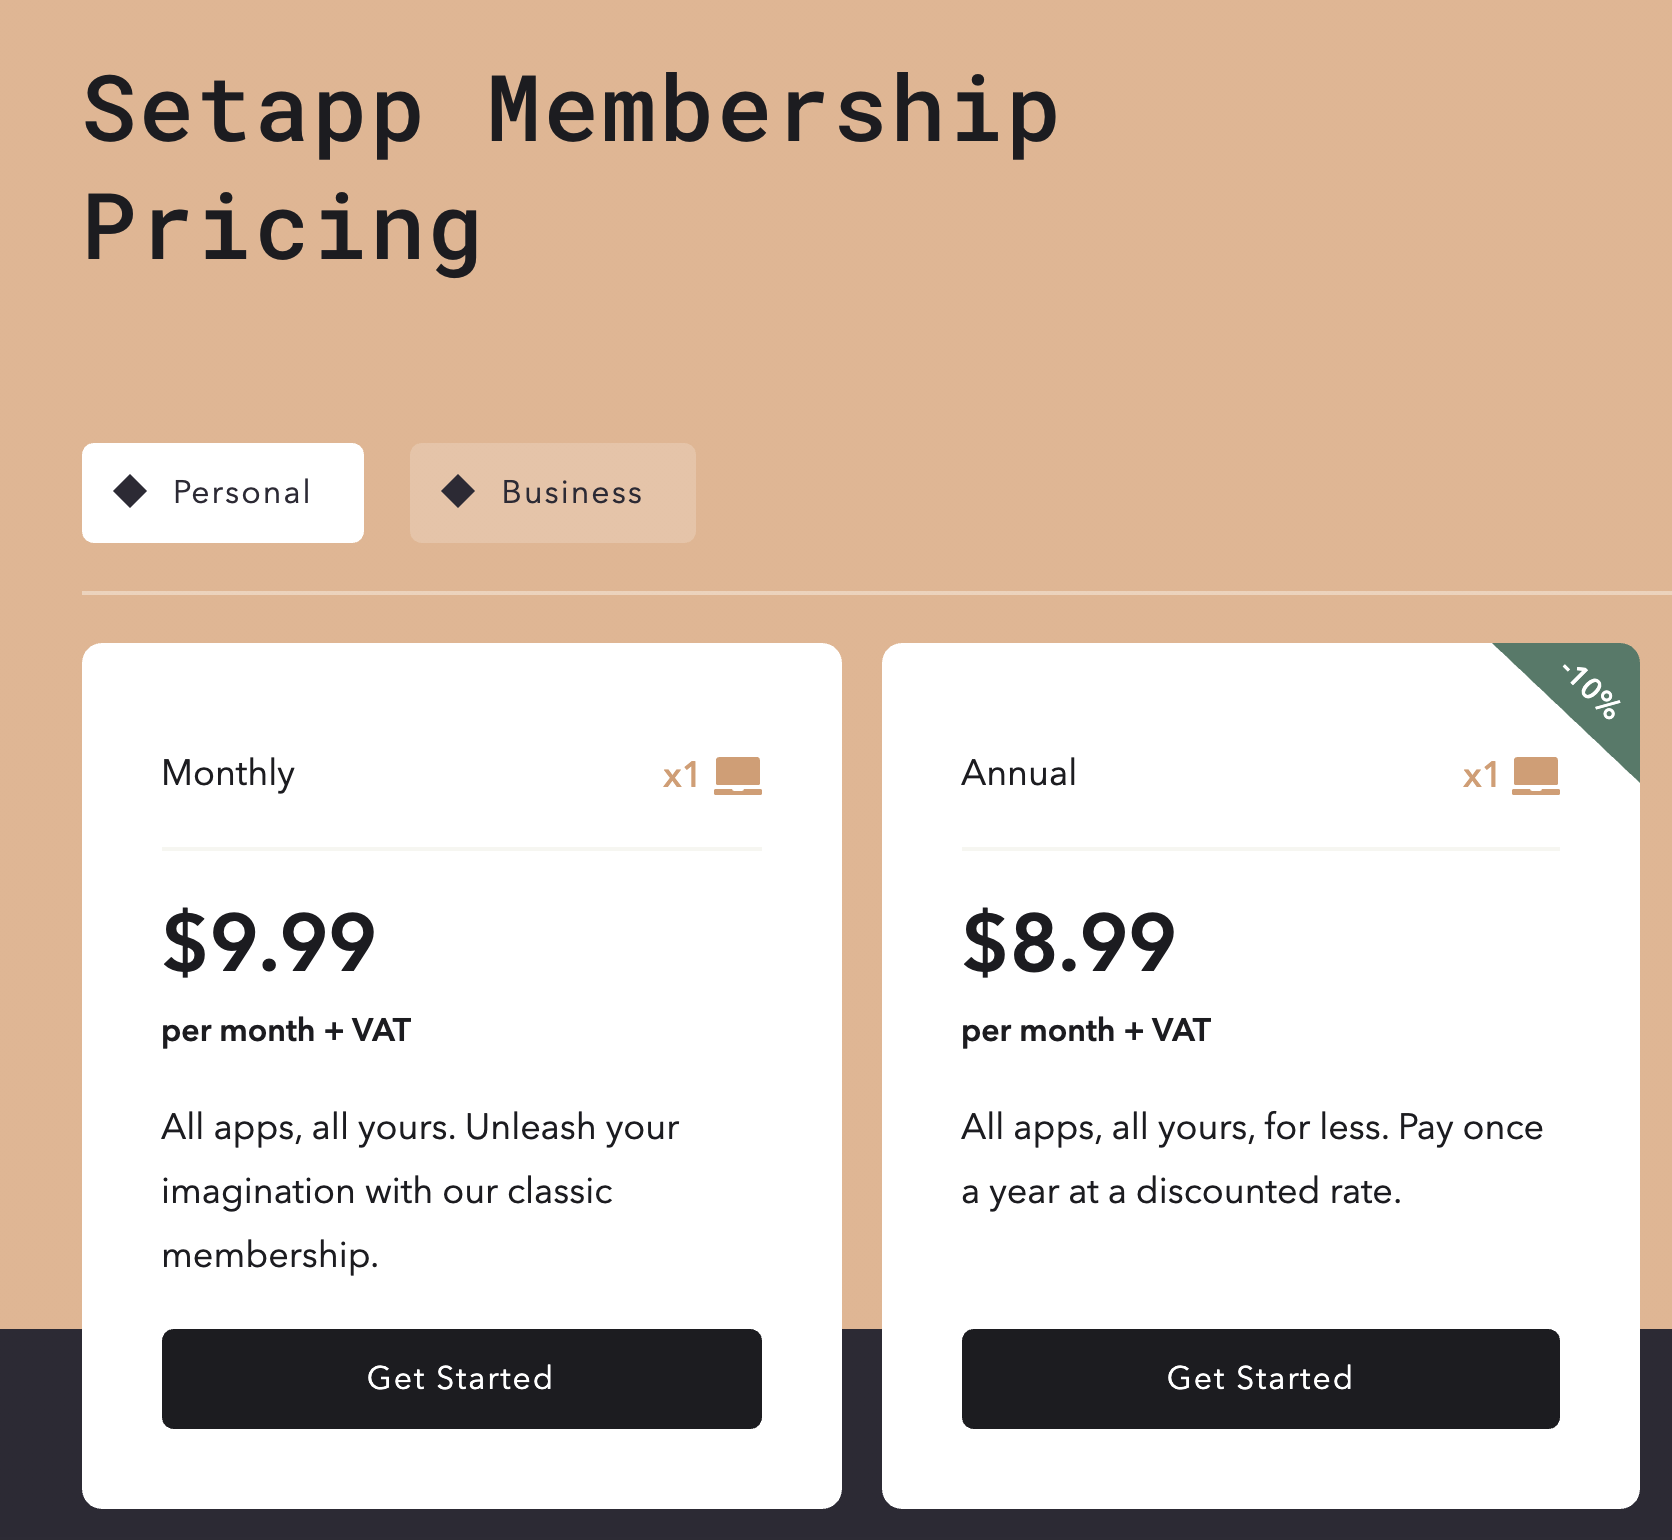Click the green -10% discount ribbon
This screenshot has width=1672, height=1540.
pyautogui.click(x=1590, y=692)
